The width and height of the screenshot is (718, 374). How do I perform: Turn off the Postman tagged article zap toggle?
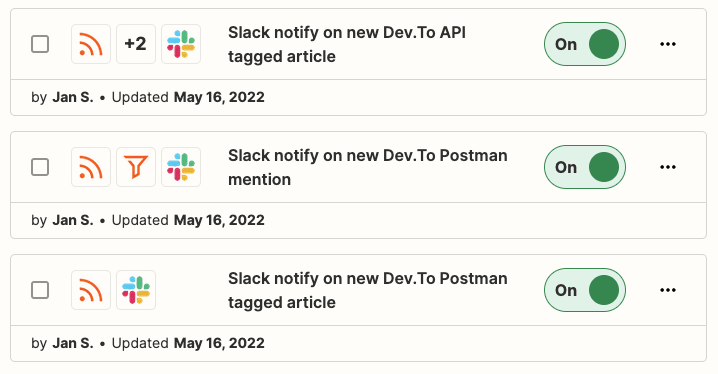click(x=585, y=290)
